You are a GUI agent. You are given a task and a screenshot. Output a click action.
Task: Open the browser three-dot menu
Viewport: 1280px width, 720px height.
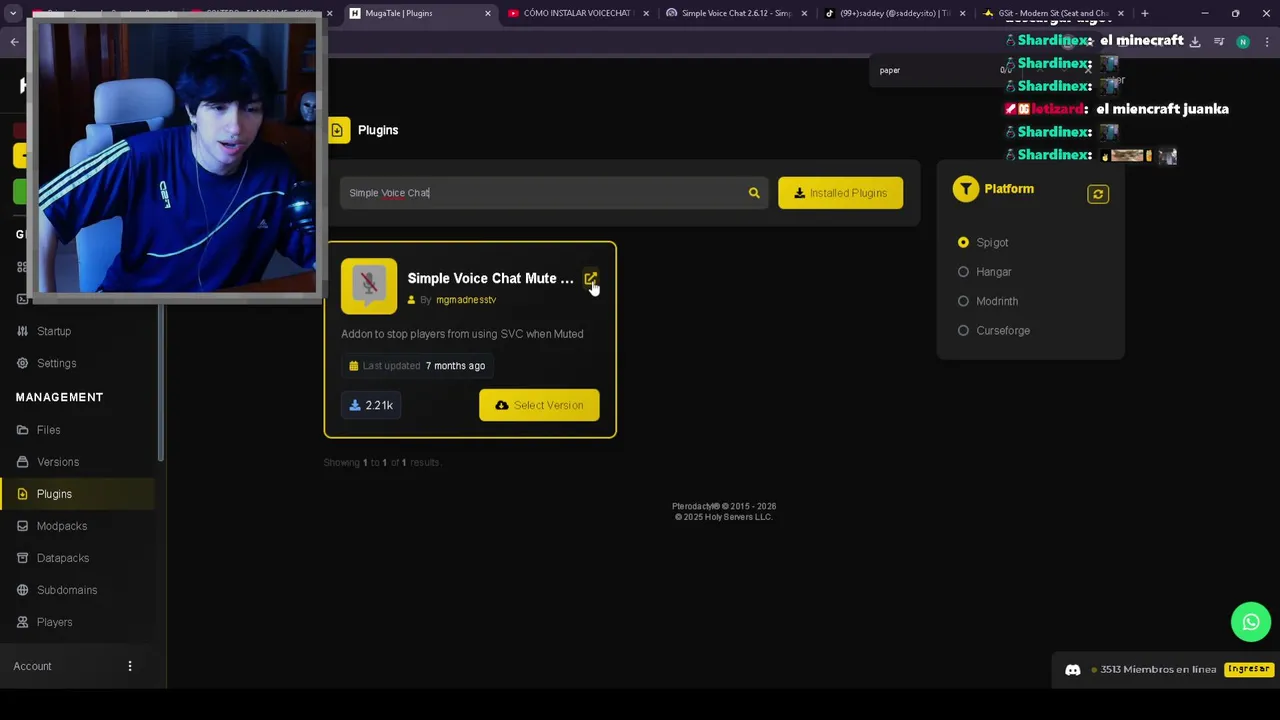click(x=1266, y=42)
